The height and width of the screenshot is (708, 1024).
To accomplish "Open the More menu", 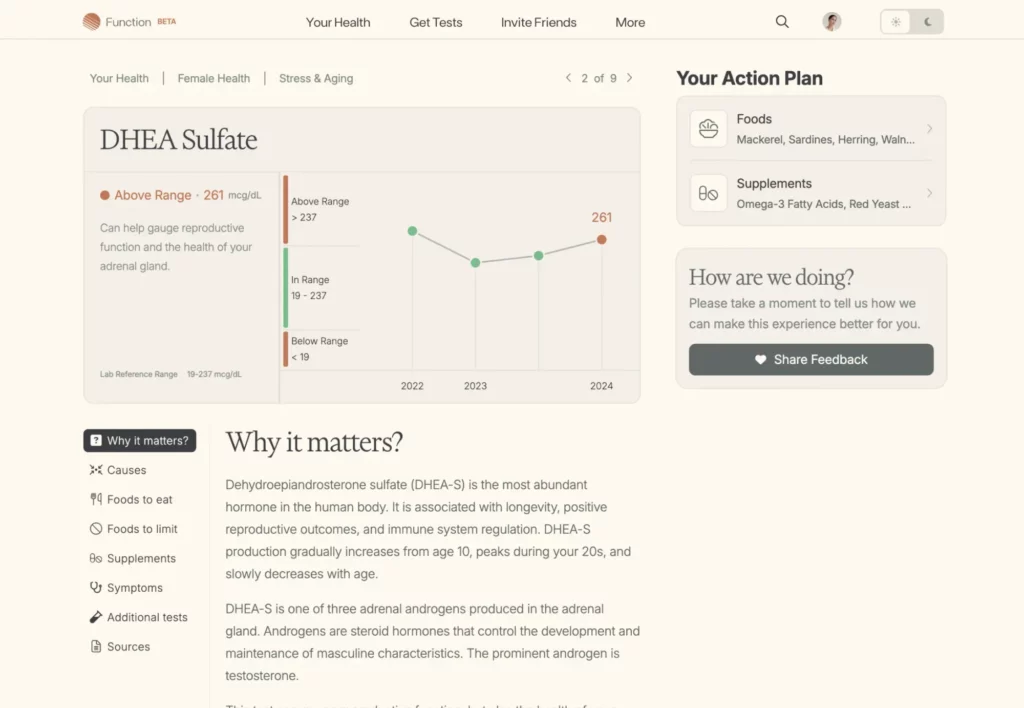I will [630, 22].
